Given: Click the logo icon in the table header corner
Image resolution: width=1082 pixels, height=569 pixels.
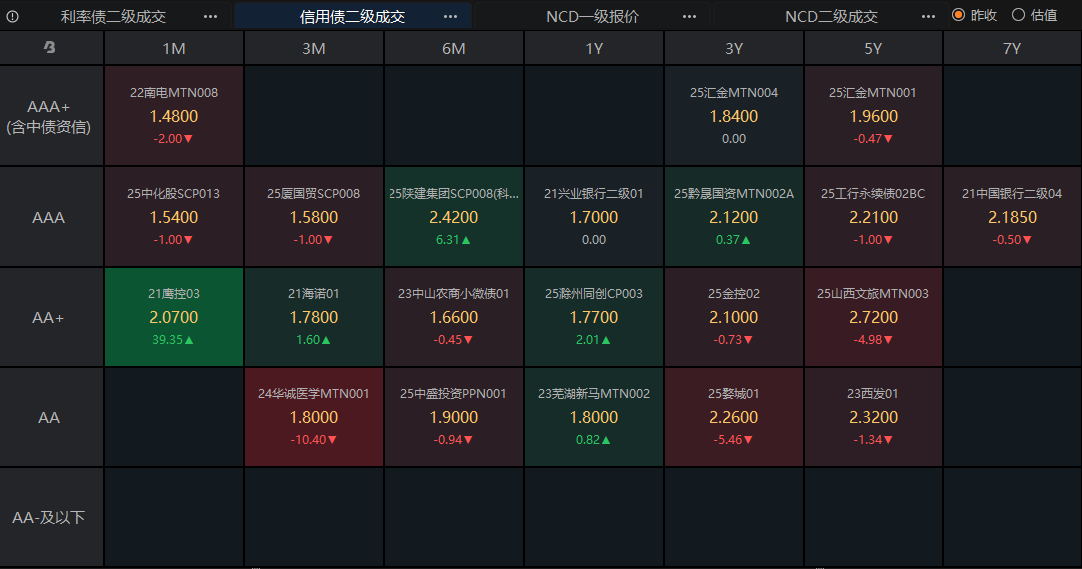Looking at the screenshot, I should click(50, 48).
